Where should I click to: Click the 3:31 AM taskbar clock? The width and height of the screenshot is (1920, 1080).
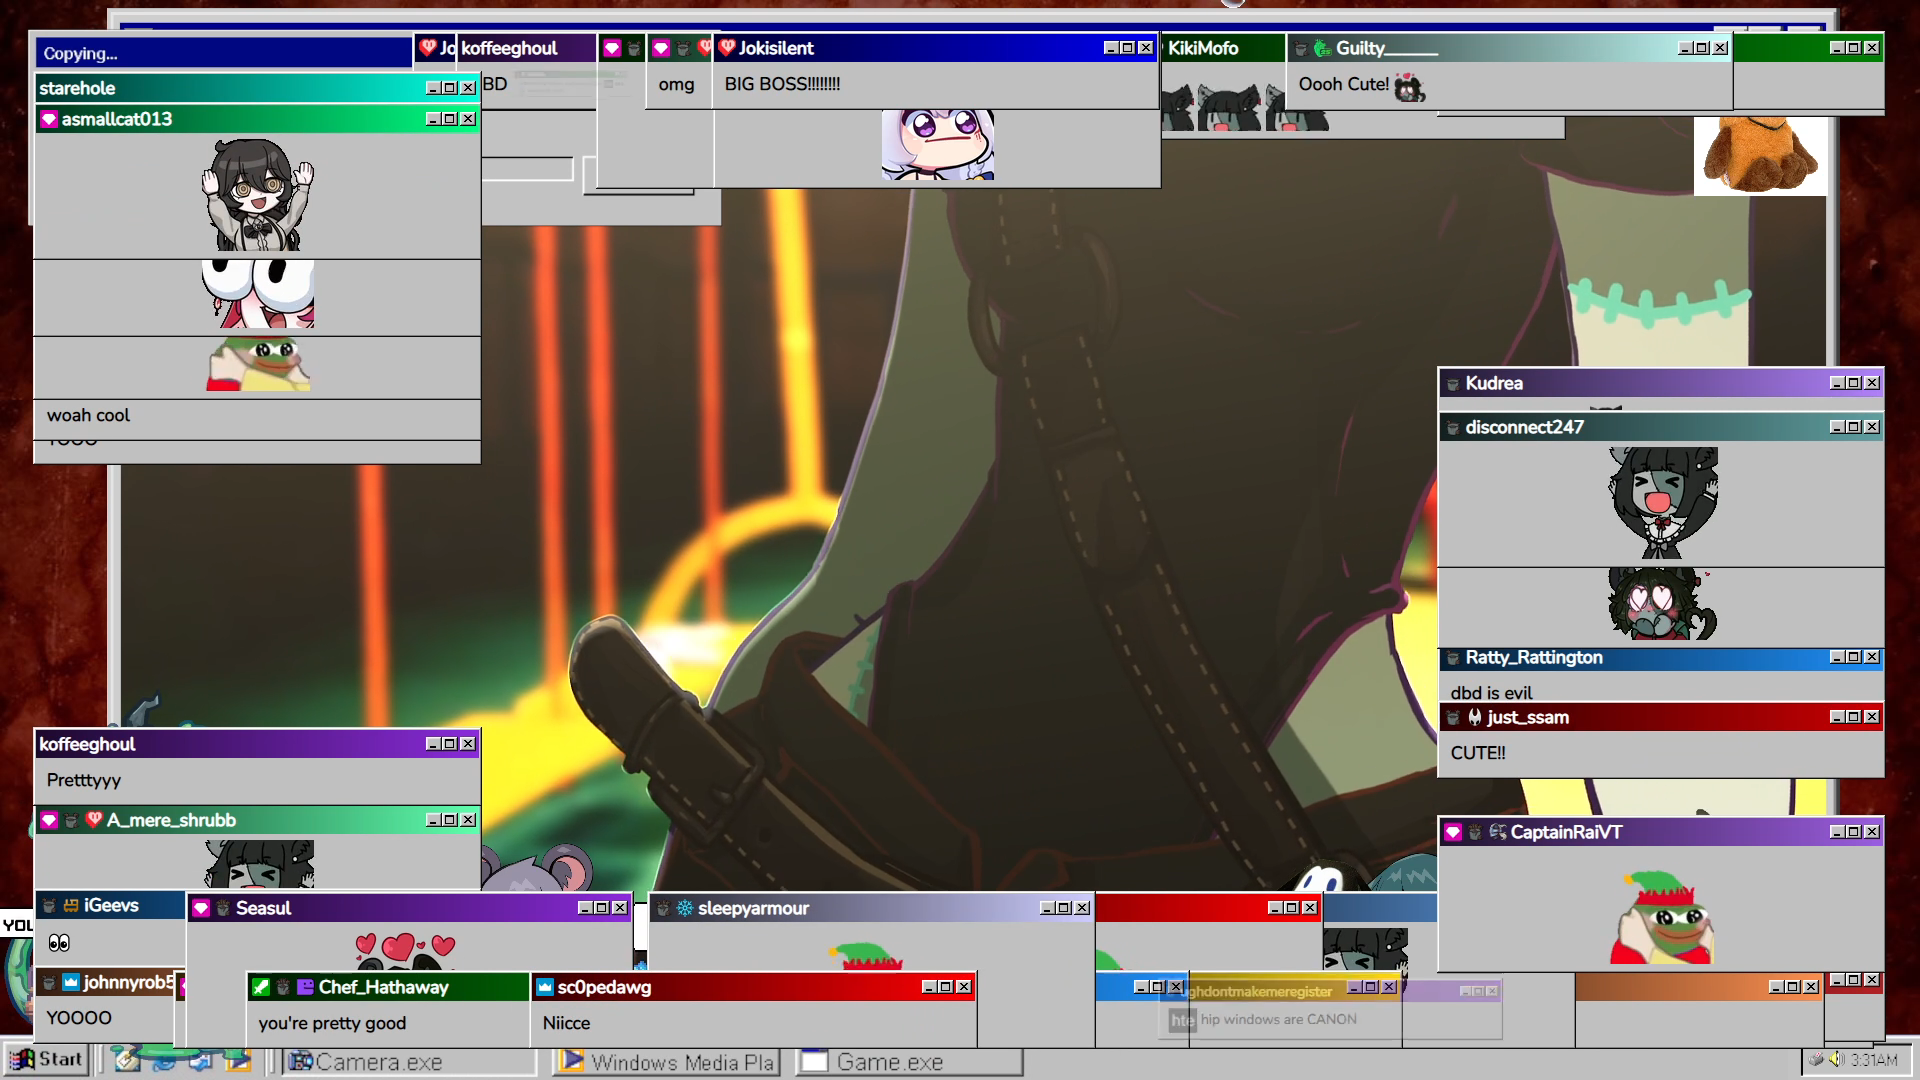pos(1873,1060)
